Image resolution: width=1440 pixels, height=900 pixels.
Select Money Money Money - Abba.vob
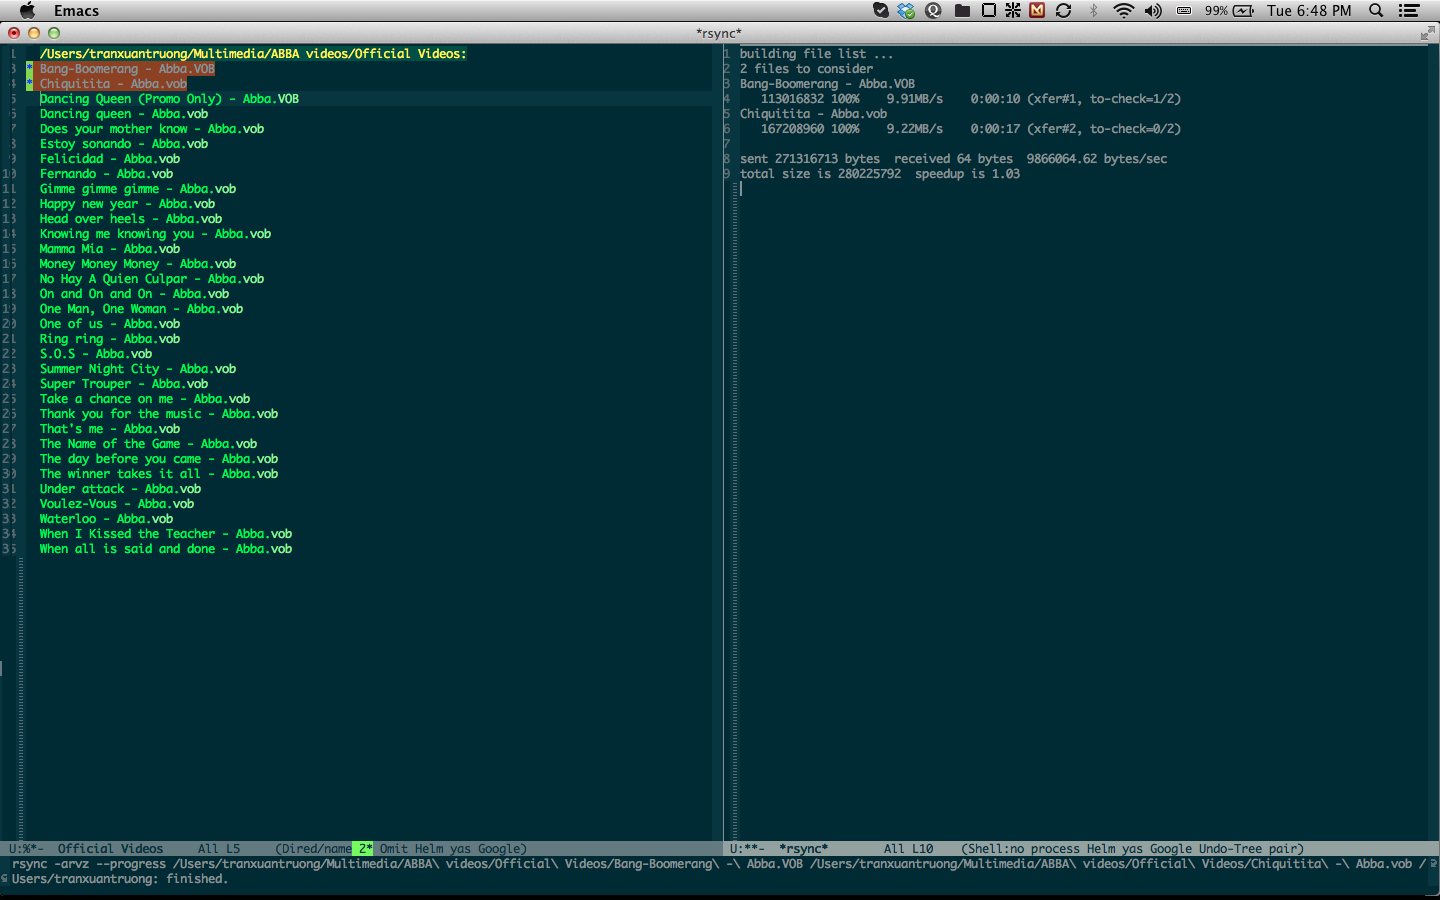point(138,264)
